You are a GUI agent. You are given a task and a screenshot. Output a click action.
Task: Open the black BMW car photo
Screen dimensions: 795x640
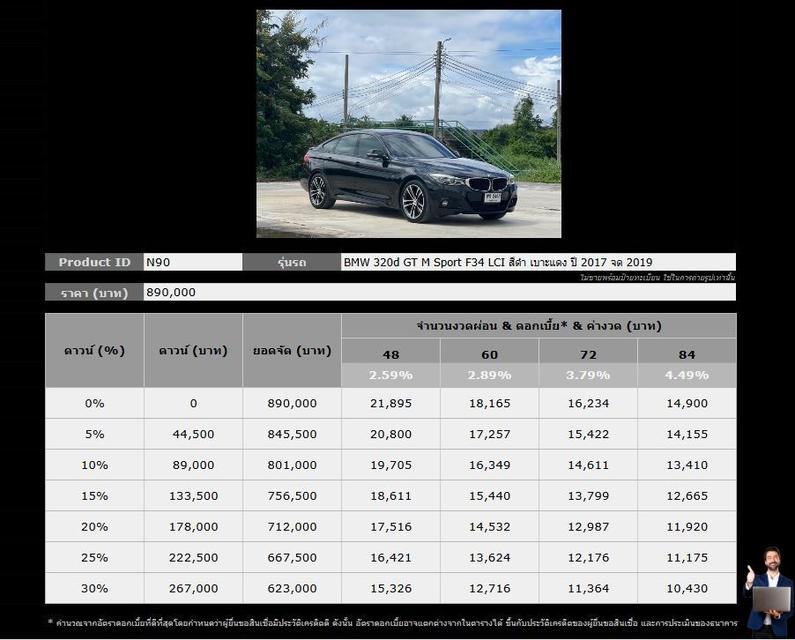pos(408,123)
